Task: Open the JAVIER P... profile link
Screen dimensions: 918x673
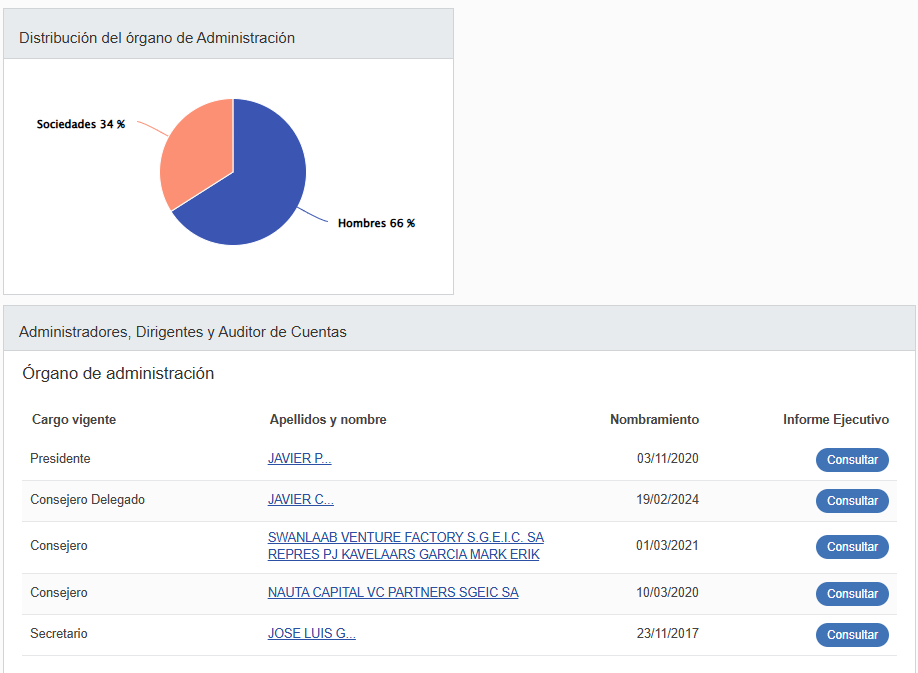Action: 299,459
